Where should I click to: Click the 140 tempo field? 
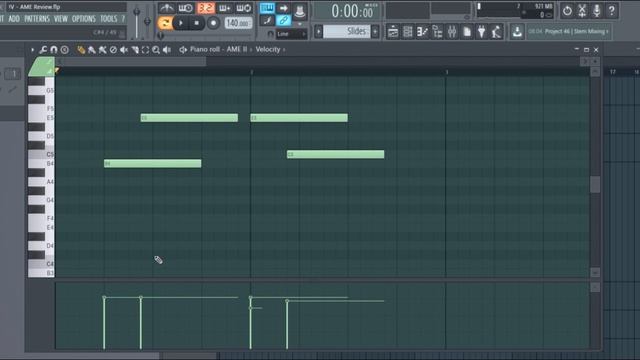point(238,23)
